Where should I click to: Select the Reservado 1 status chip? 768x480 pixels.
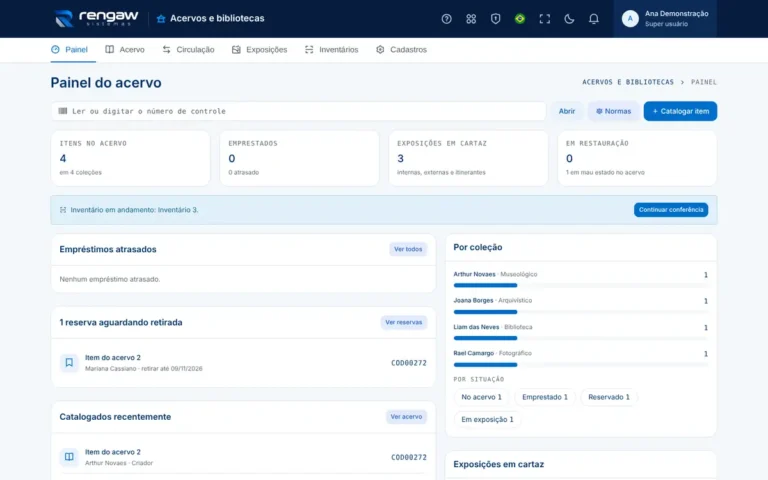click(609, 397)
